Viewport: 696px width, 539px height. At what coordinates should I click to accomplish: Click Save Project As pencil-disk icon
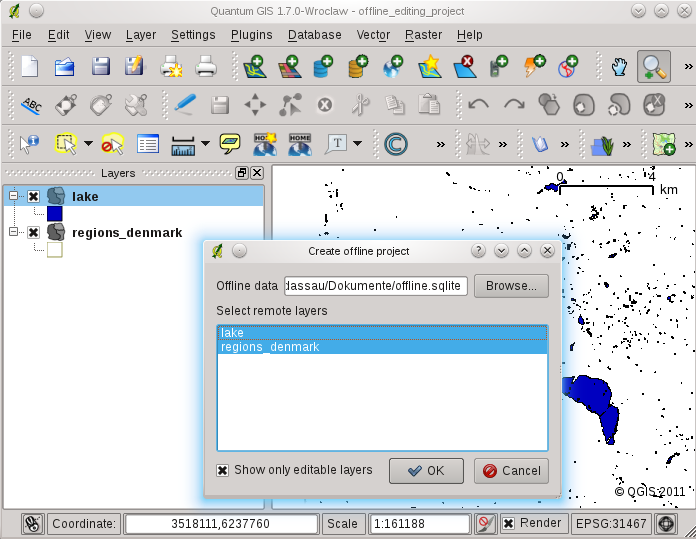pyautogui.click(x=134, y=67)
